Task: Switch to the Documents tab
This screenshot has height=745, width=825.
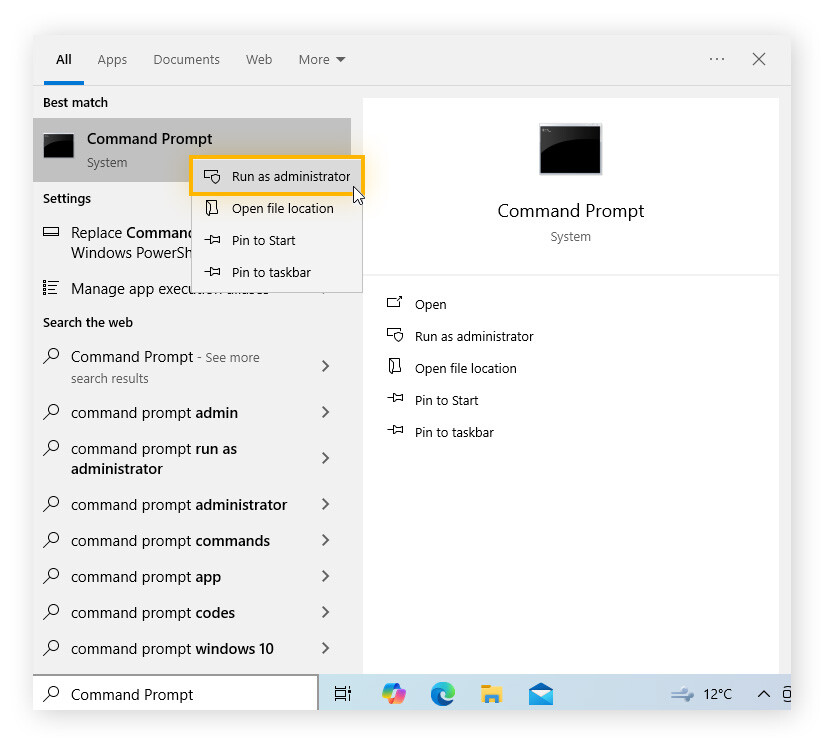Action: point(186,59)
